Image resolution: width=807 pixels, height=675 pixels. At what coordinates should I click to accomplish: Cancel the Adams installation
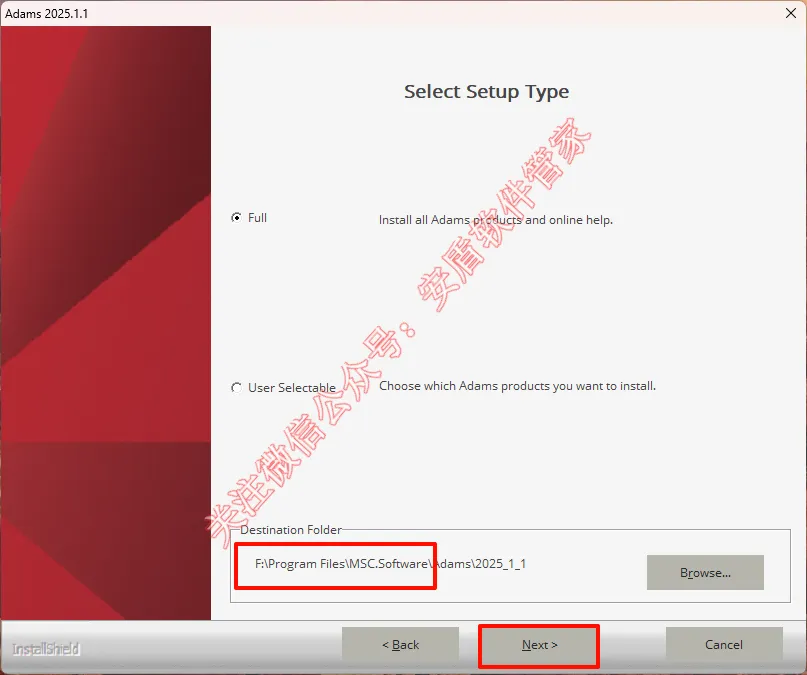click(724, 645)
